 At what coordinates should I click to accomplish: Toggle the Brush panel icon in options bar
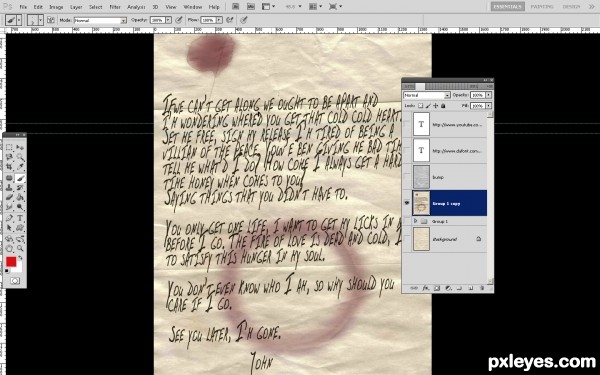coord(51,20)
